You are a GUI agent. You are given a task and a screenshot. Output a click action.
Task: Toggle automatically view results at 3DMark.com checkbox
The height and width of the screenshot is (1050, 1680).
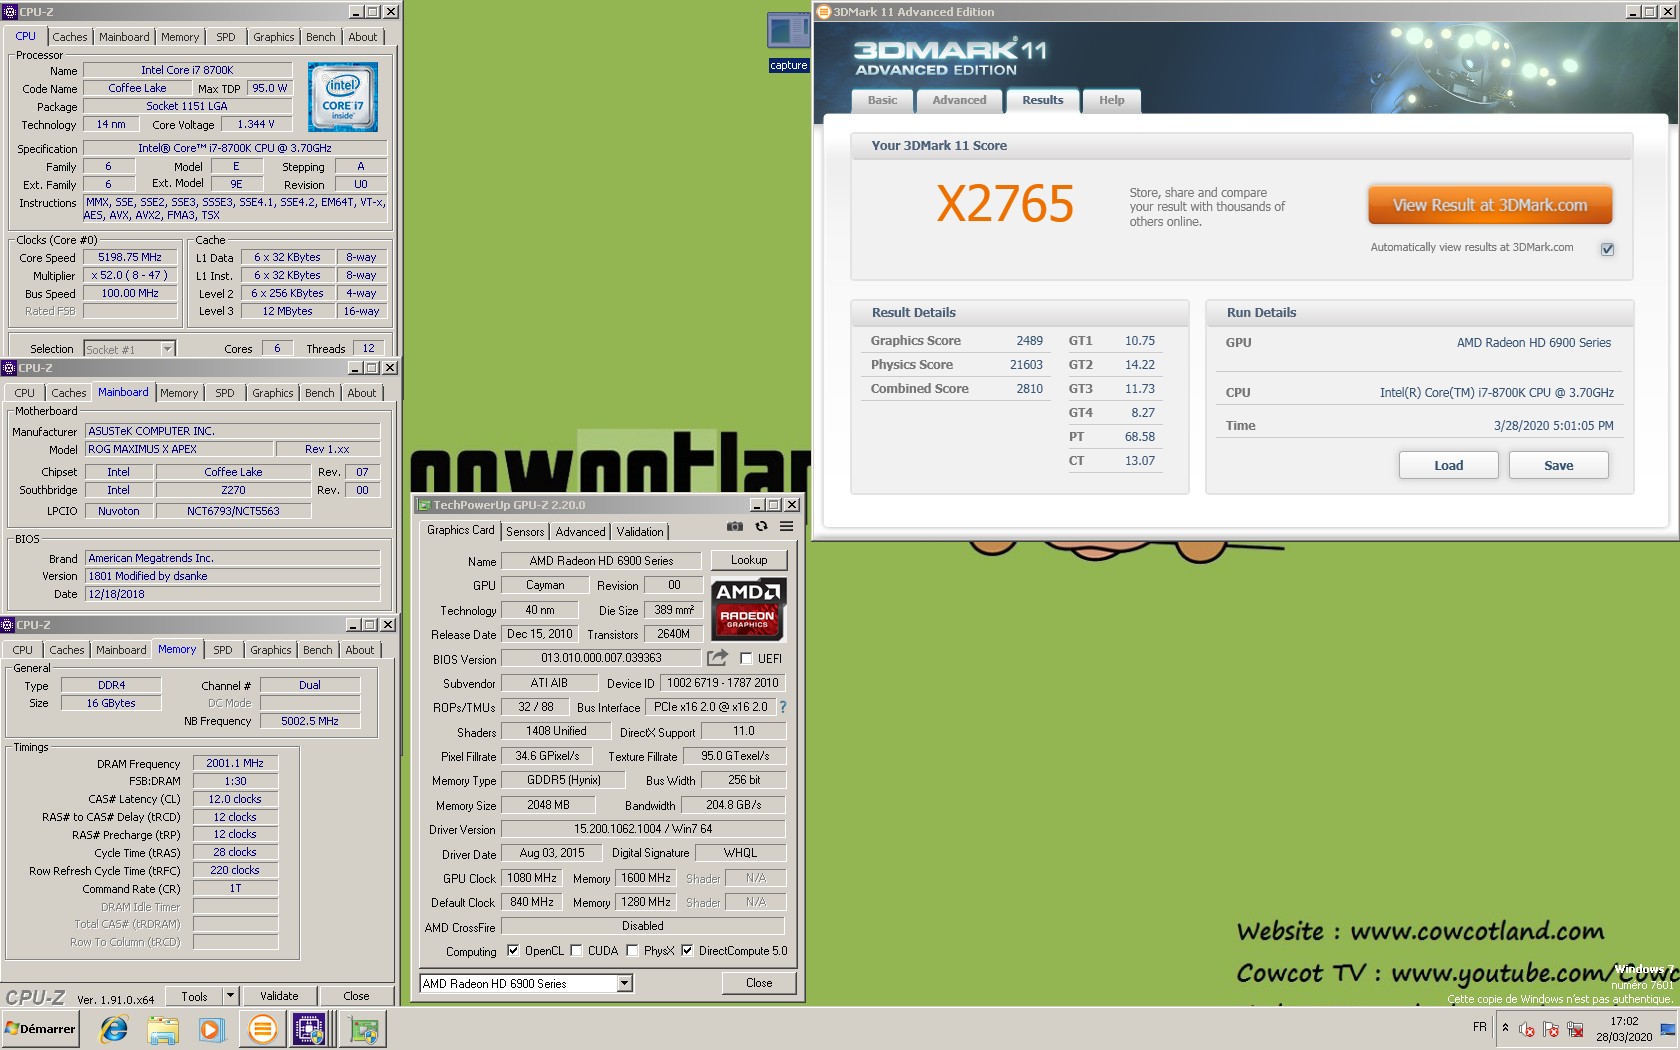point(1607,249)
